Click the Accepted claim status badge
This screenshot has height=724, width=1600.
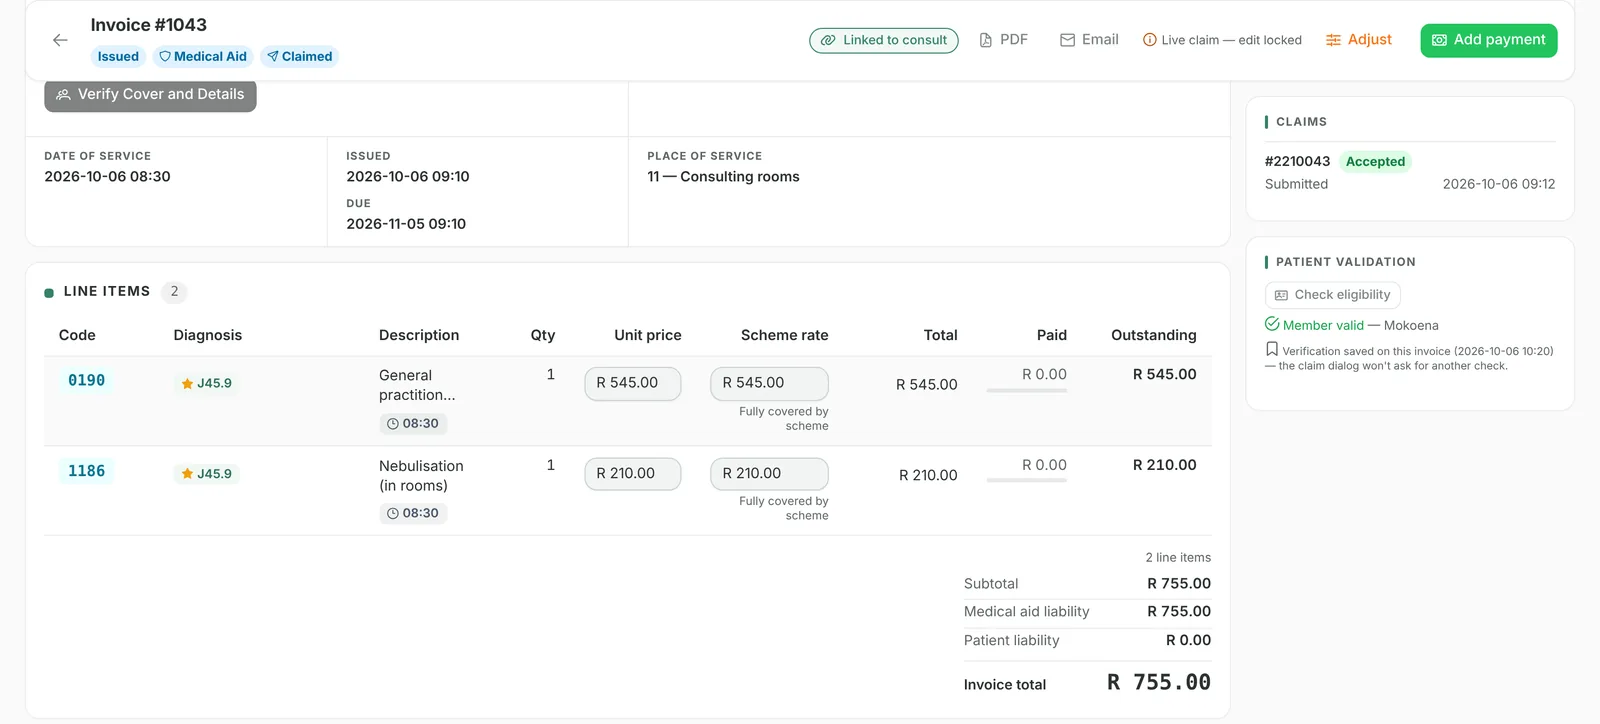[x=1375, y=162]
